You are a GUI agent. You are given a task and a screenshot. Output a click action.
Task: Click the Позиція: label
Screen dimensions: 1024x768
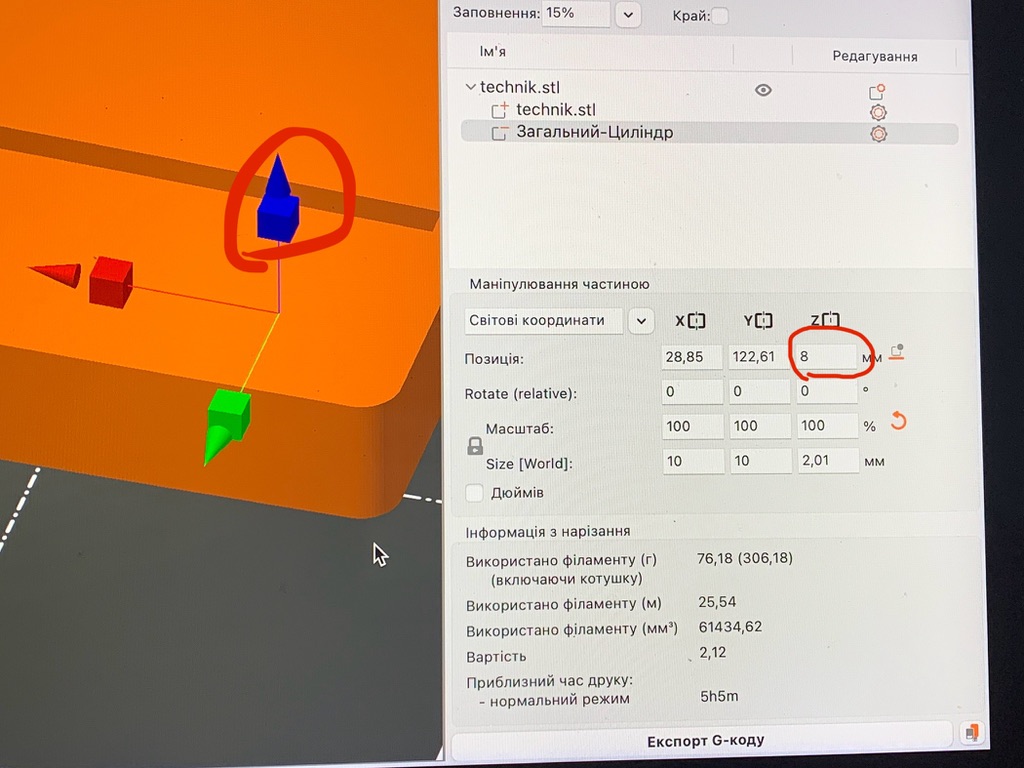click(494, 359)
